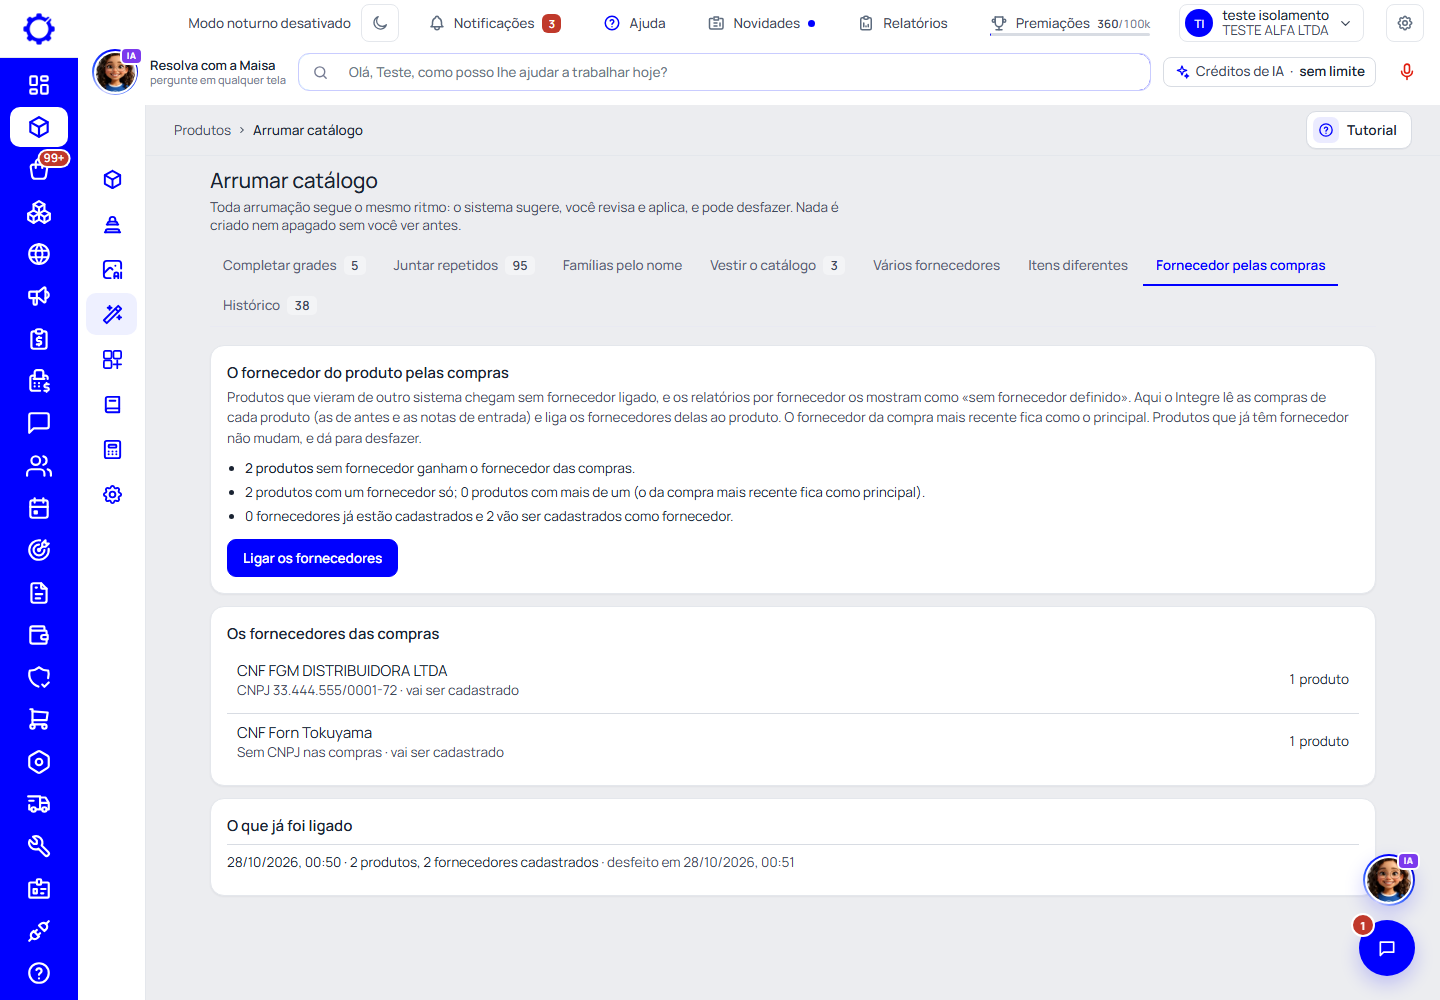Image resolution: width=1440 pixels, height=1000 pixels.
Task: Go to the Itens diferentes tab
Action: (x=1078, y=266)
